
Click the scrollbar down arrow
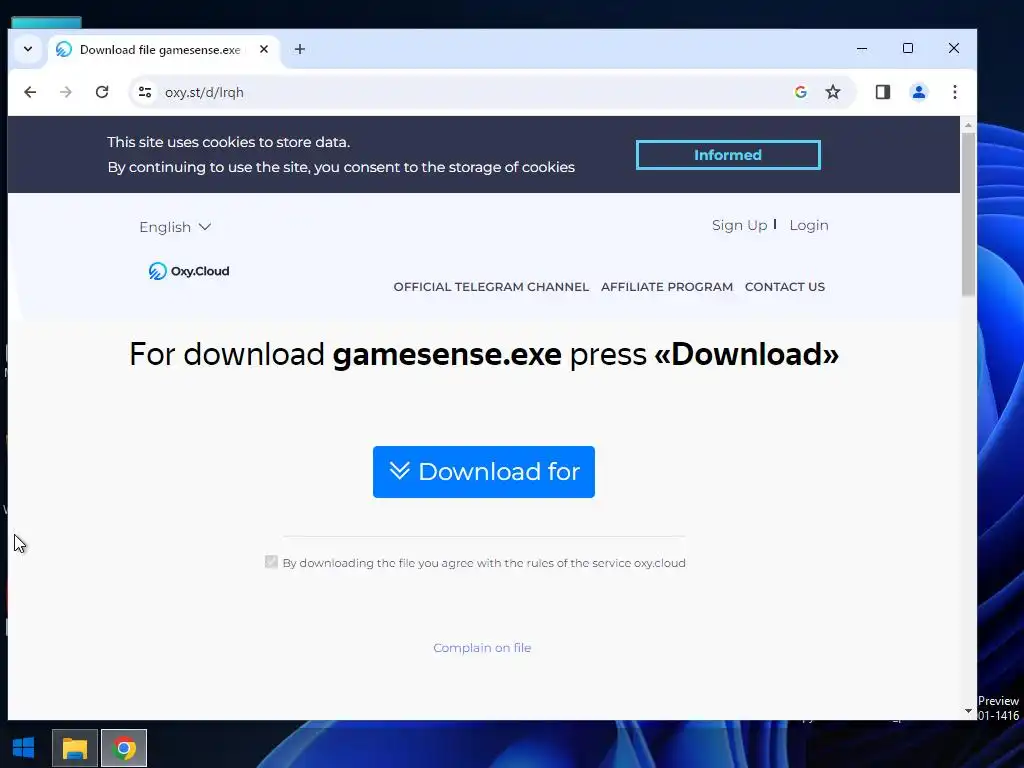[x=968, y=711]
